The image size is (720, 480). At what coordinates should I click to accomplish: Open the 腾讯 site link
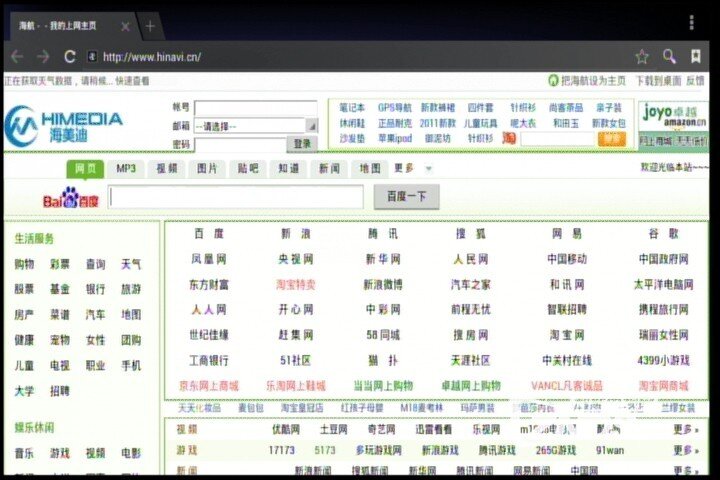point(383,234)
